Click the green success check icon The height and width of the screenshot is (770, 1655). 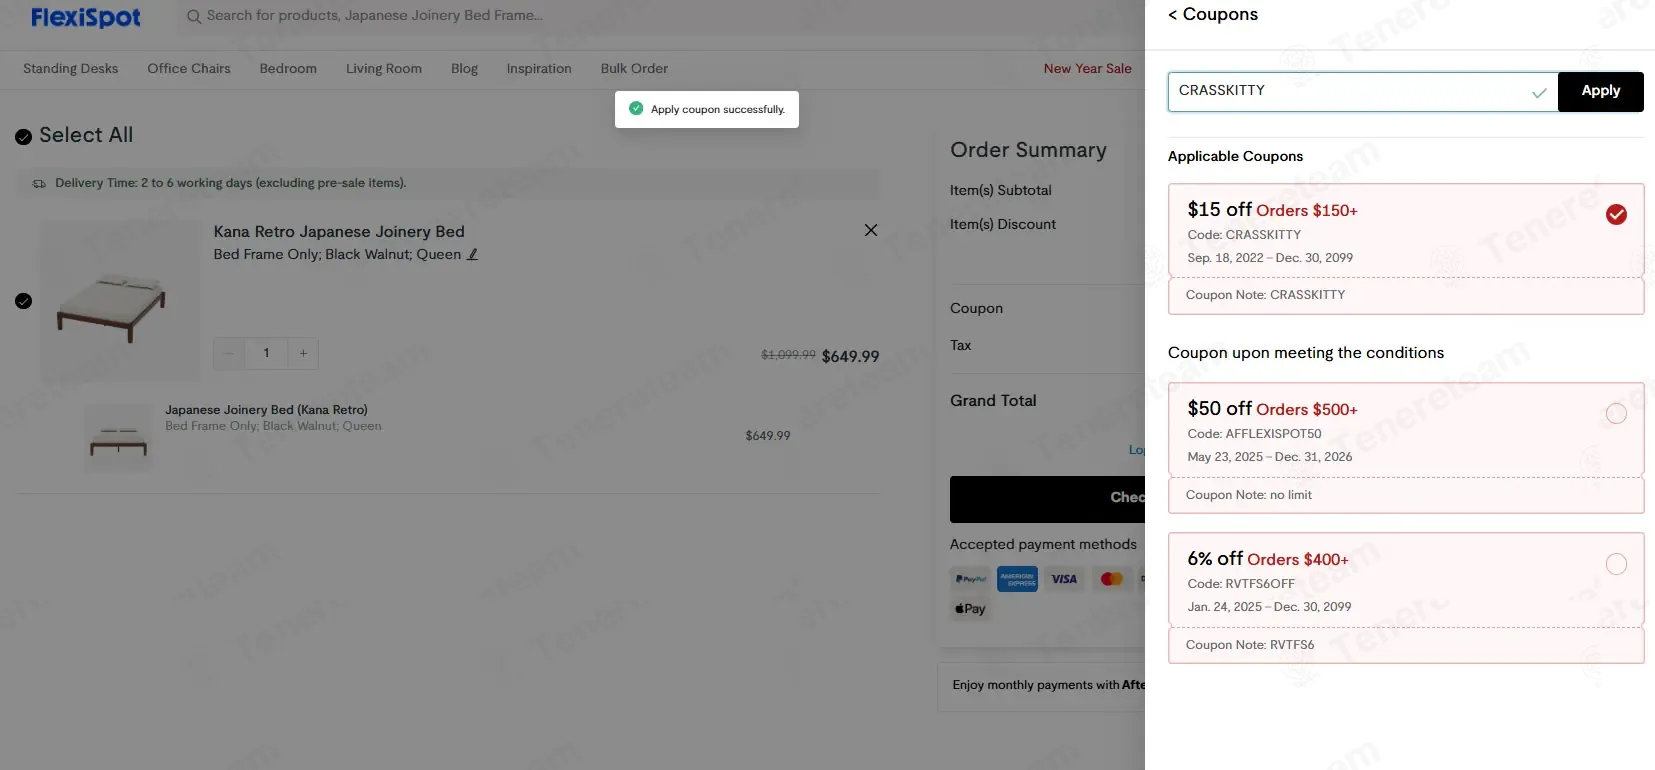click(x=636, y=108)
